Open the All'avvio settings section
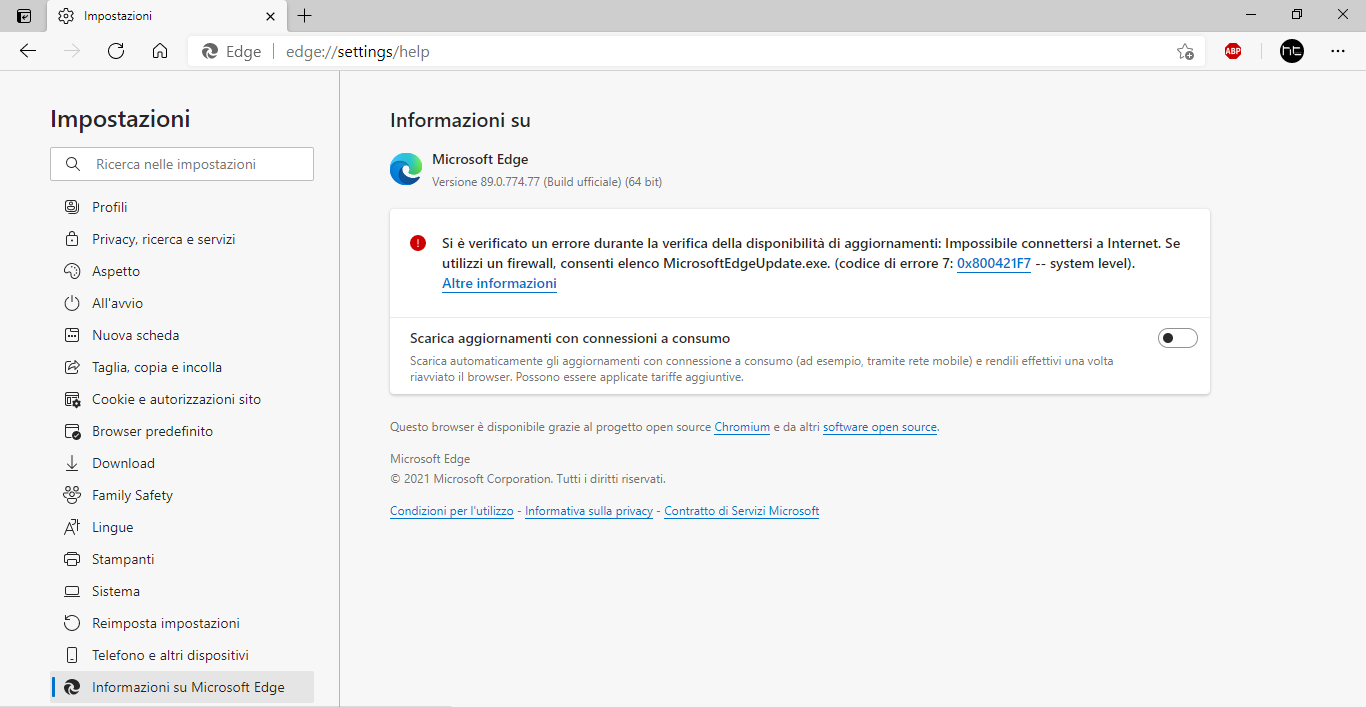 182,303
